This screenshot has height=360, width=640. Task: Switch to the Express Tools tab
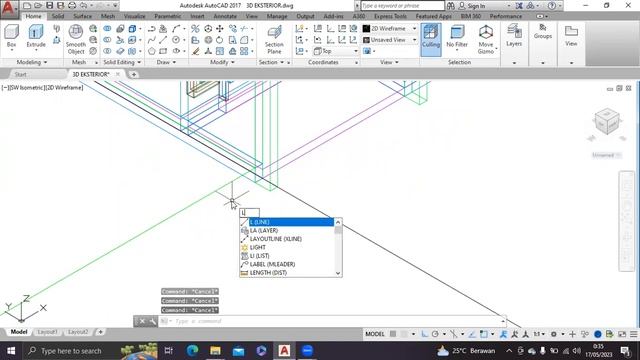pyautogui.click(x=390, y=16)
